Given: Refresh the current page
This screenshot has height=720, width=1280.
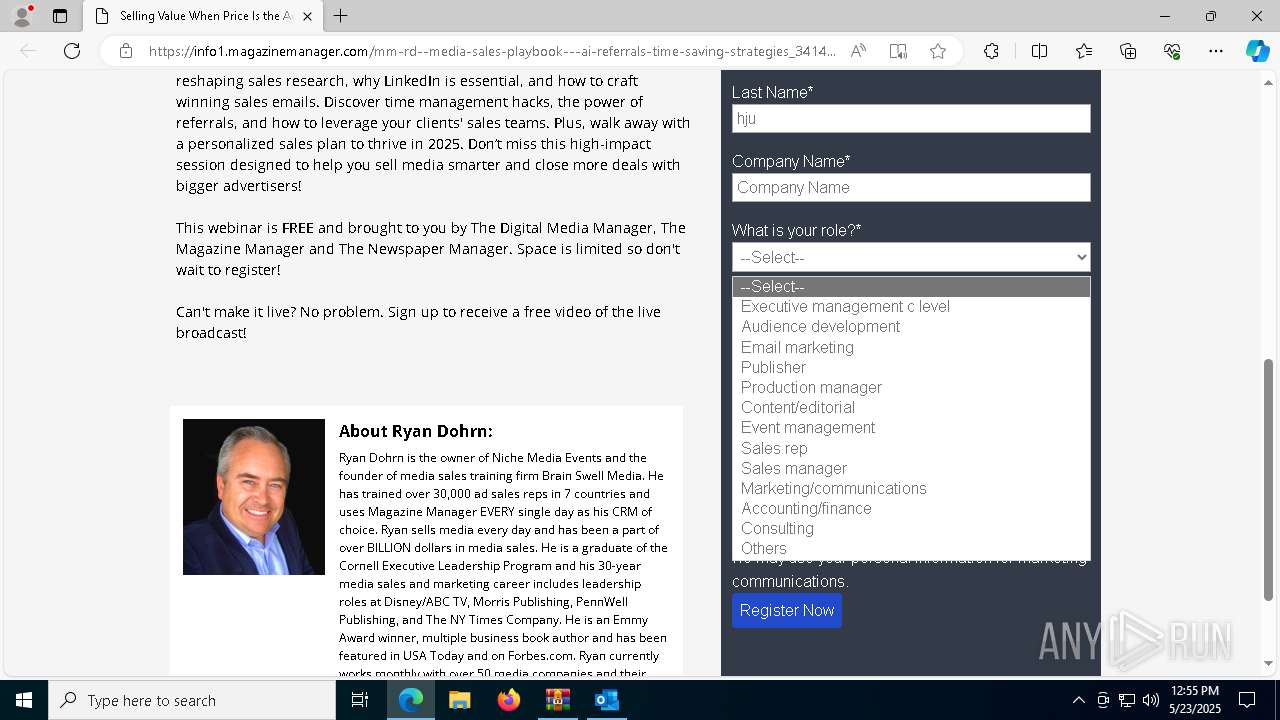Looking at the screenshot, I should pos(72,51).
